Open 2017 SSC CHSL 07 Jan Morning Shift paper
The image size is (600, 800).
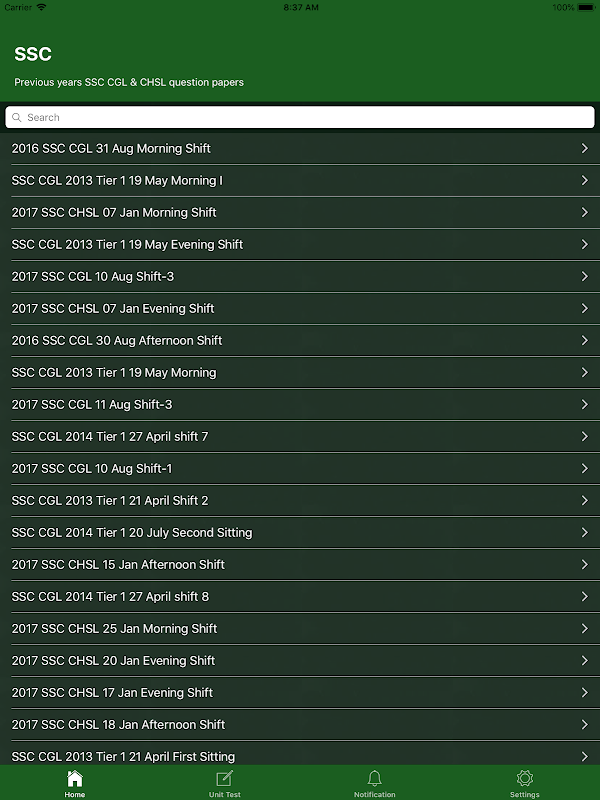(x=114, y=213)
